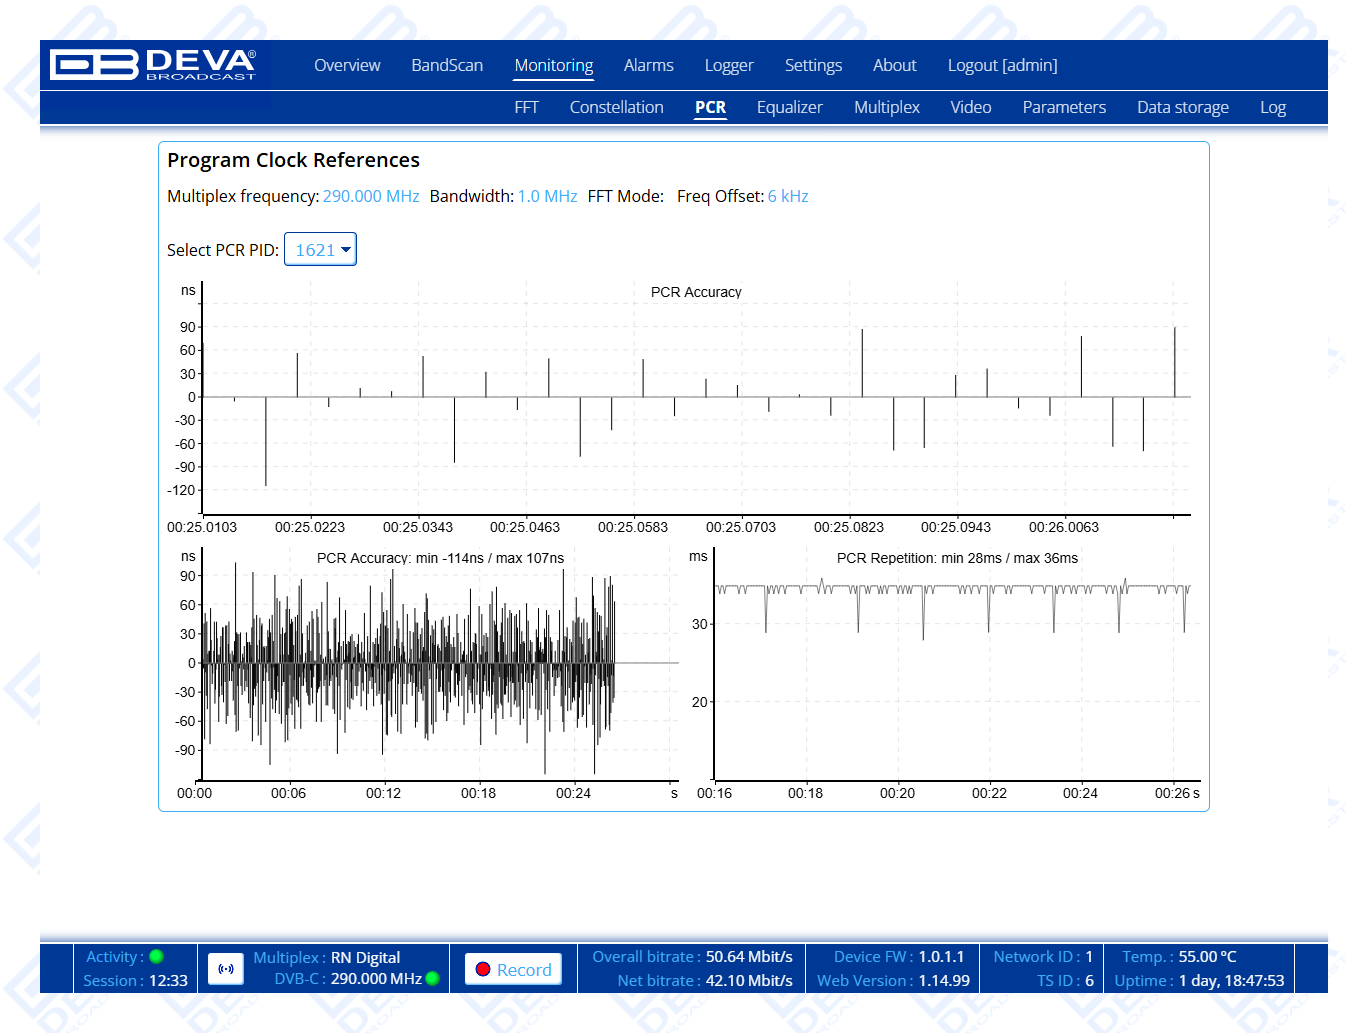Navigate to the Logger page

click(x=728, y=66)
